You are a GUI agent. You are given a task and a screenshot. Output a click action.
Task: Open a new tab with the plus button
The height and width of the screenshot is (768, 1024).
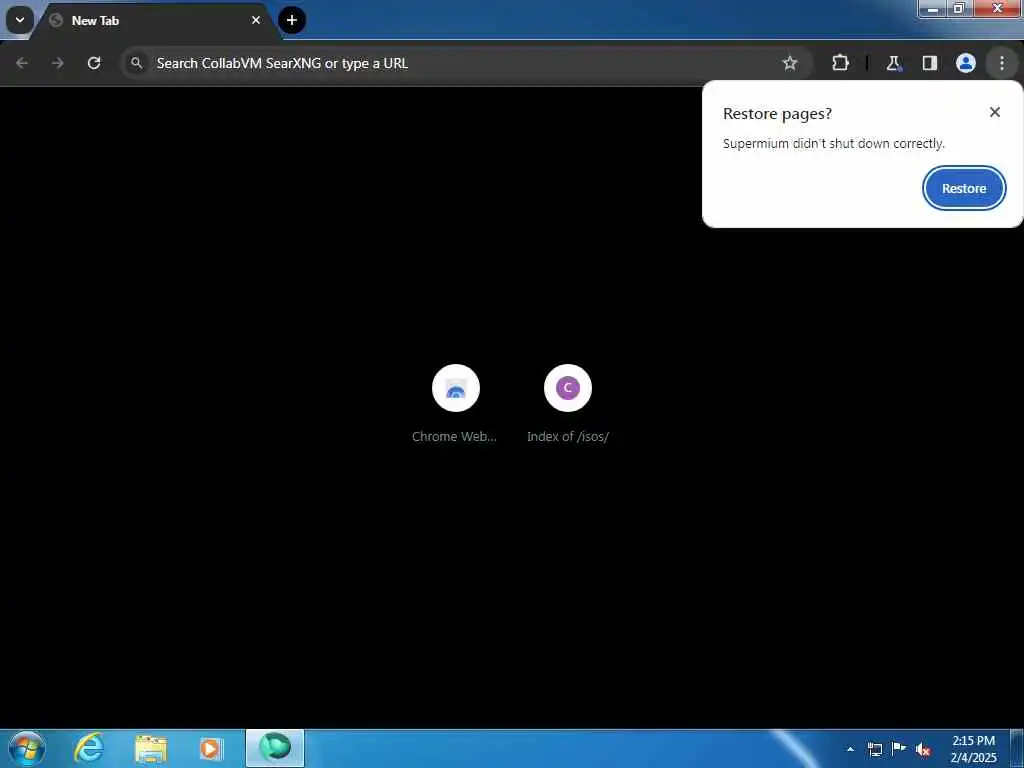point(292,20)
